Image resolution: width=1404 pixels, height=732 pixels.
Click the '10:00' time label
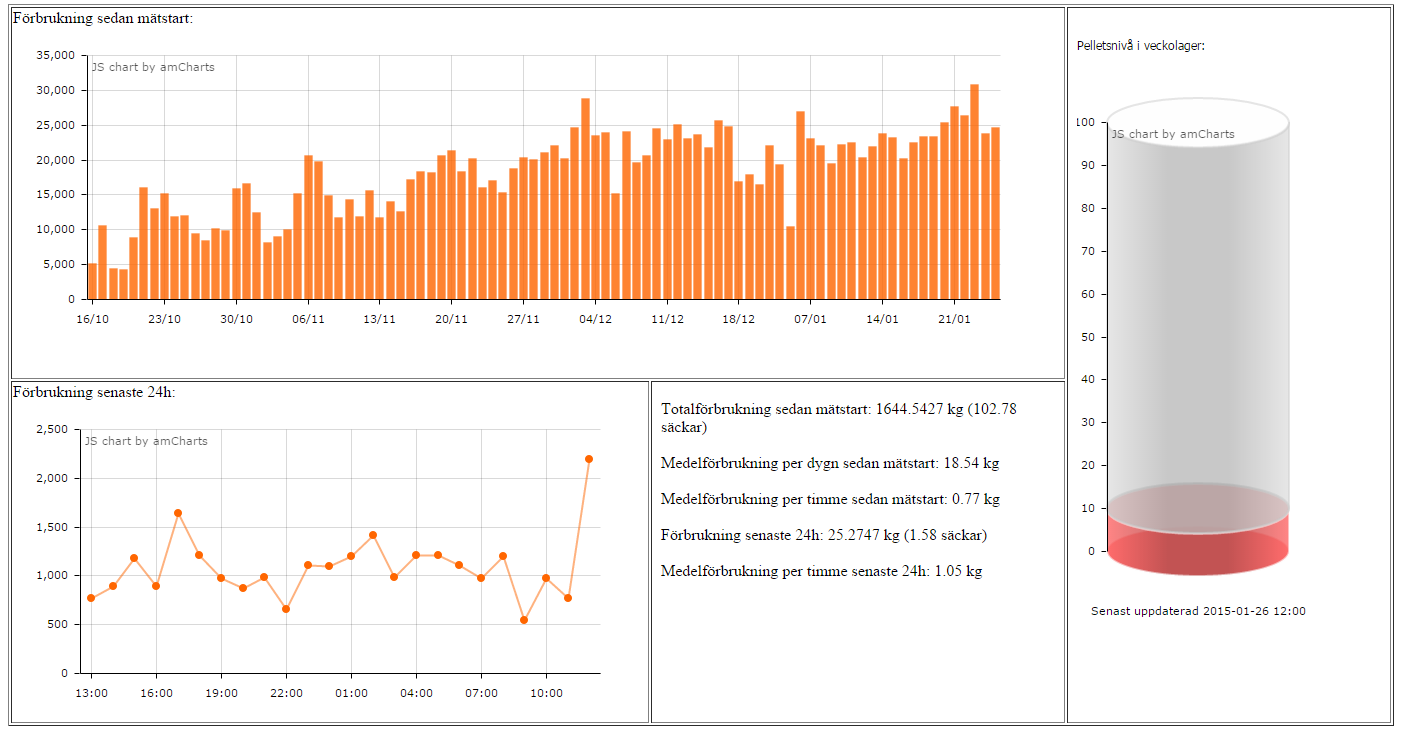pos(546,693)
